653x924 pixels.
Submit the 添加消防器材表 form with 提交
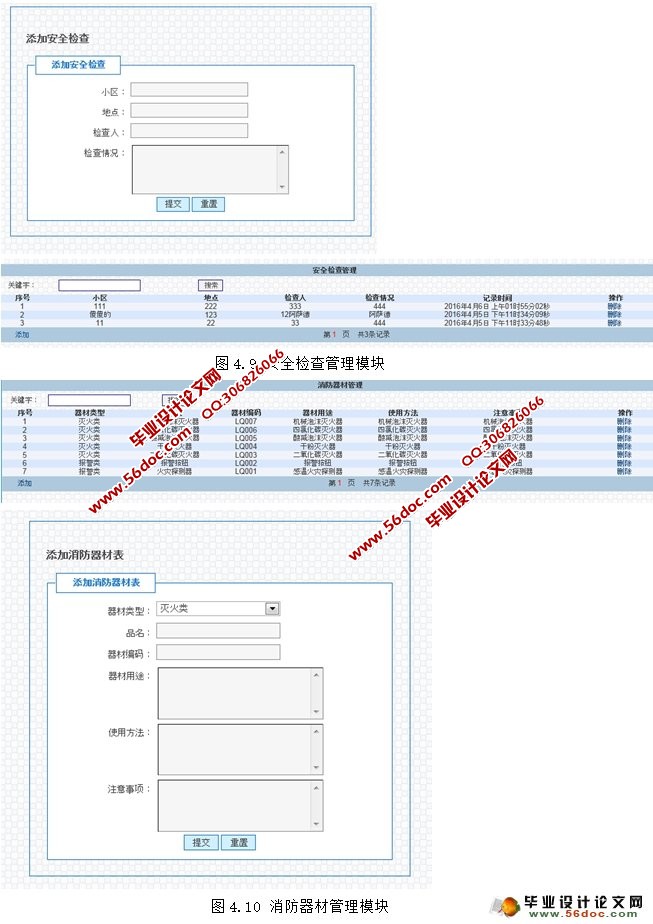coord(201,842)
